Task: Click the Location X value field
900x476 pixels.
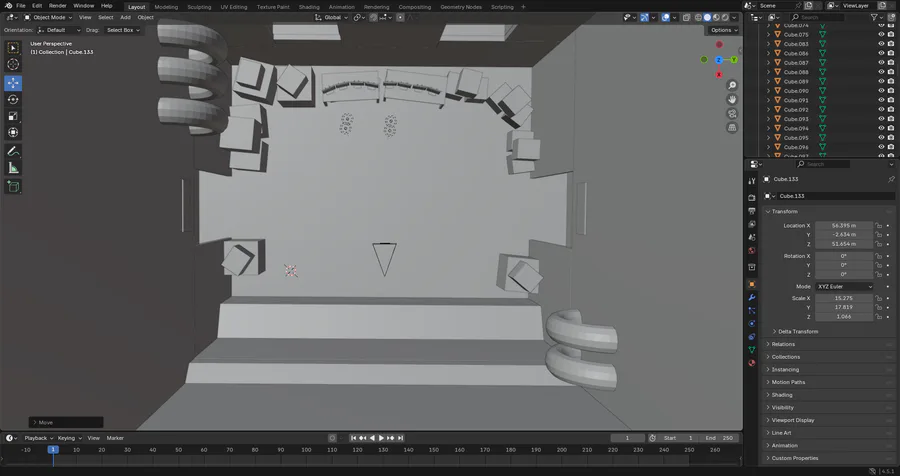Action: [844, 226]
